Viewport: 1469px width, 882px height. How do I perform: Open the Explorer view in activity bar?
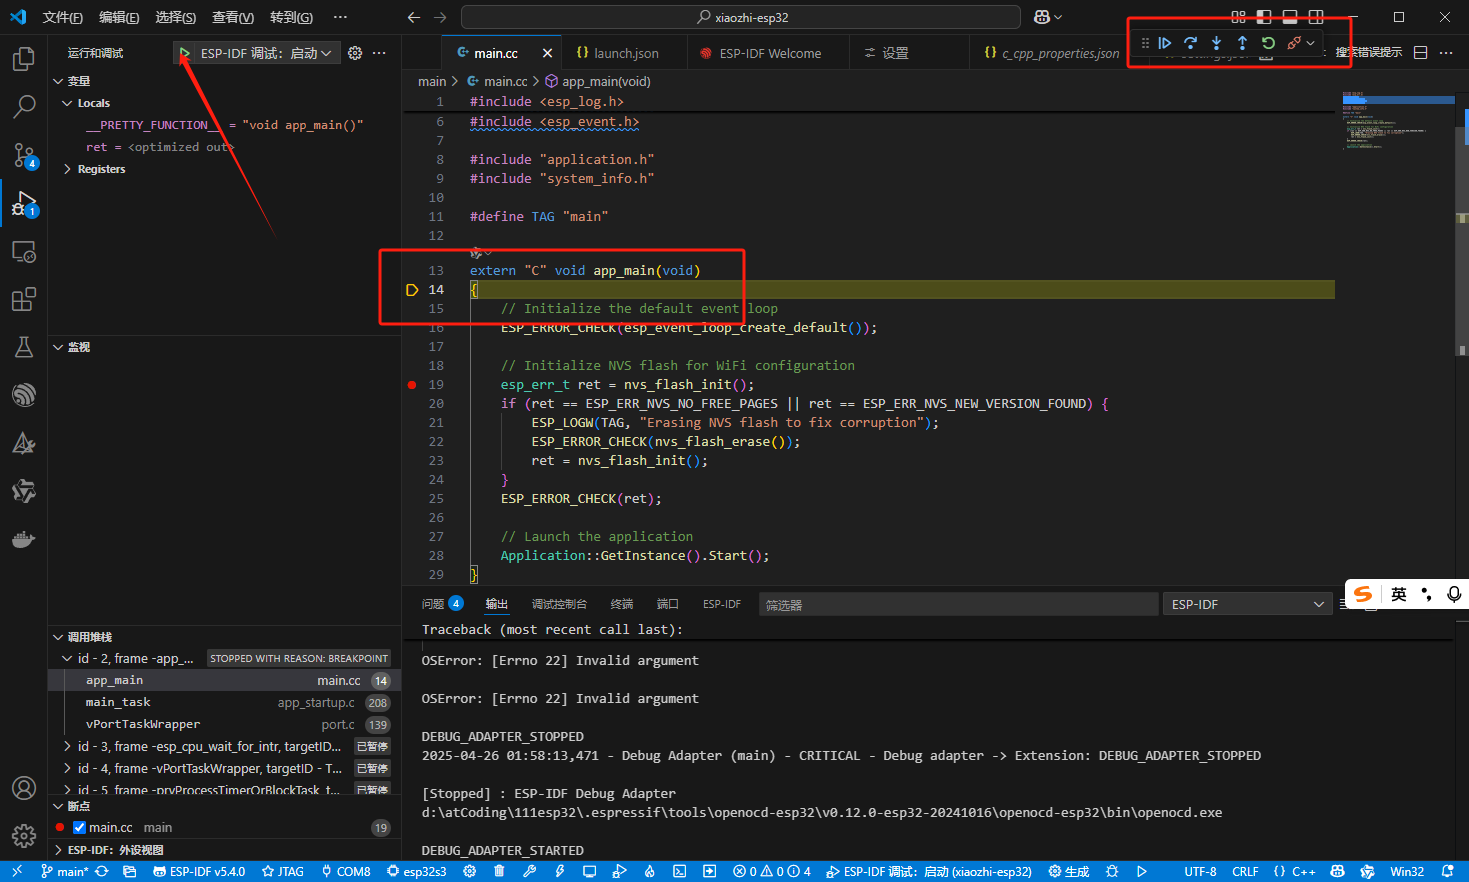pyautogui.click(x=23, y=59)
